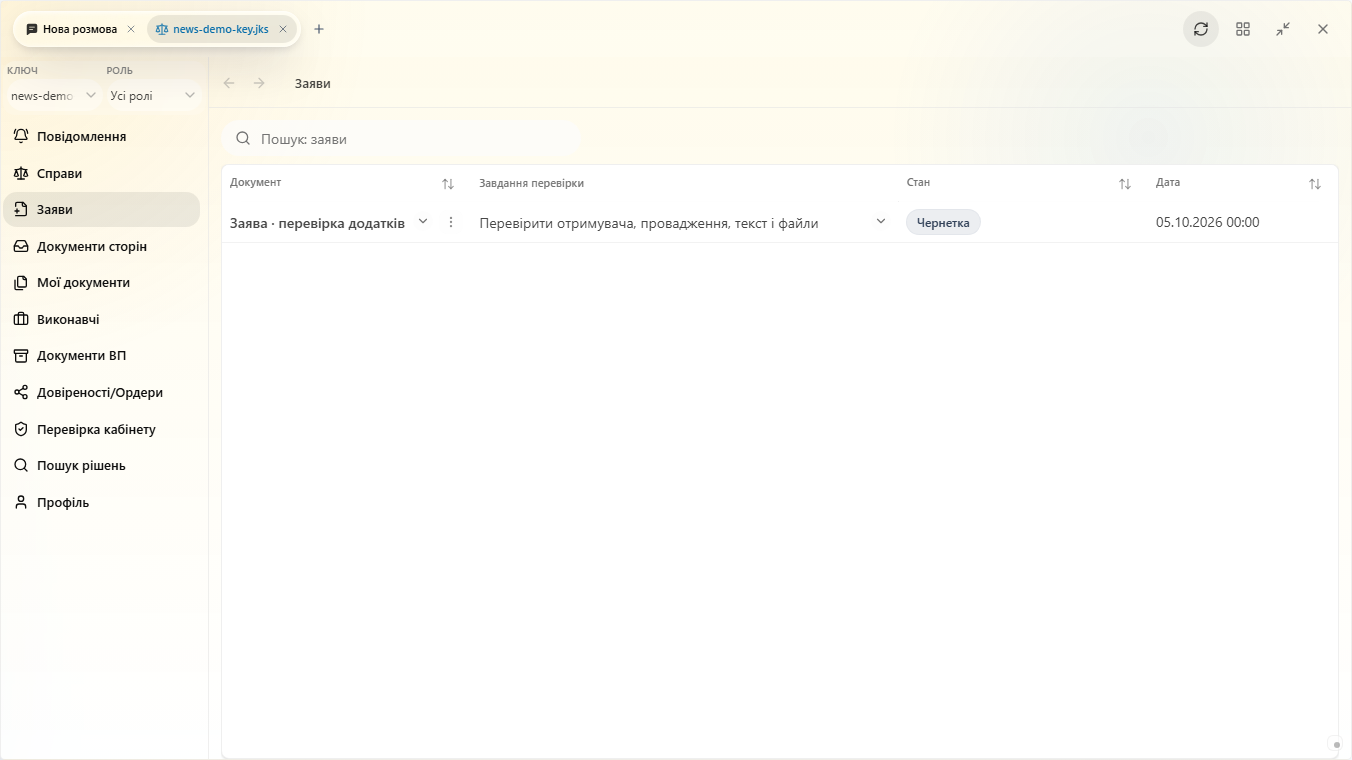Image resolution: width=1352 pixels, height=760 pixels.
Task: Open the Ключ dropdown showing news-demo
Action: [53, 95]
